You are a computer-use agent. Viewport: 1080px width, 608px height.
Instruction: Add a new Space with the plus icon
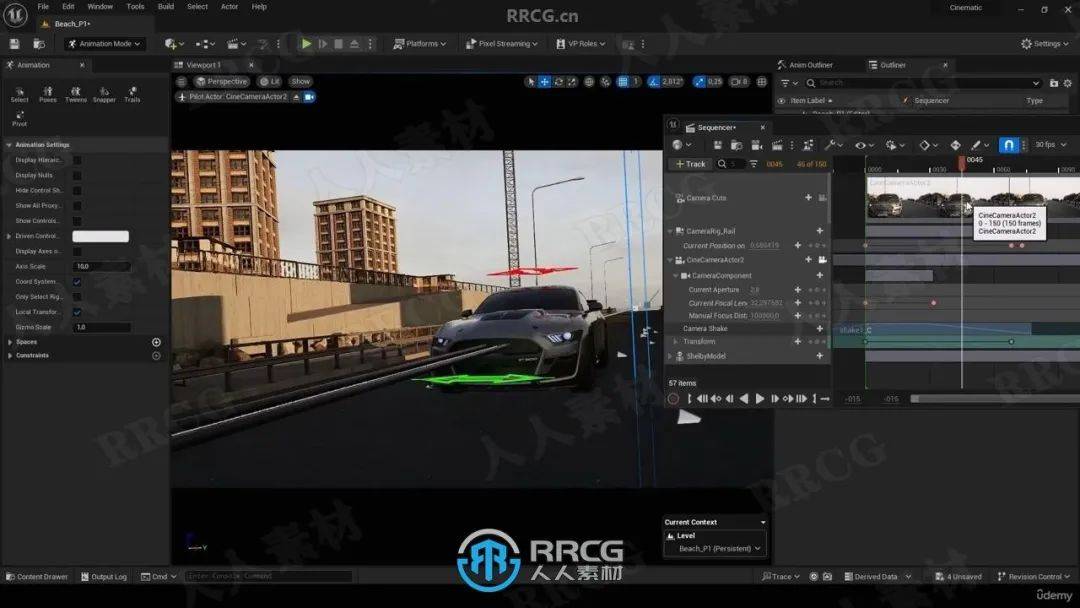(x=156, y=342)
